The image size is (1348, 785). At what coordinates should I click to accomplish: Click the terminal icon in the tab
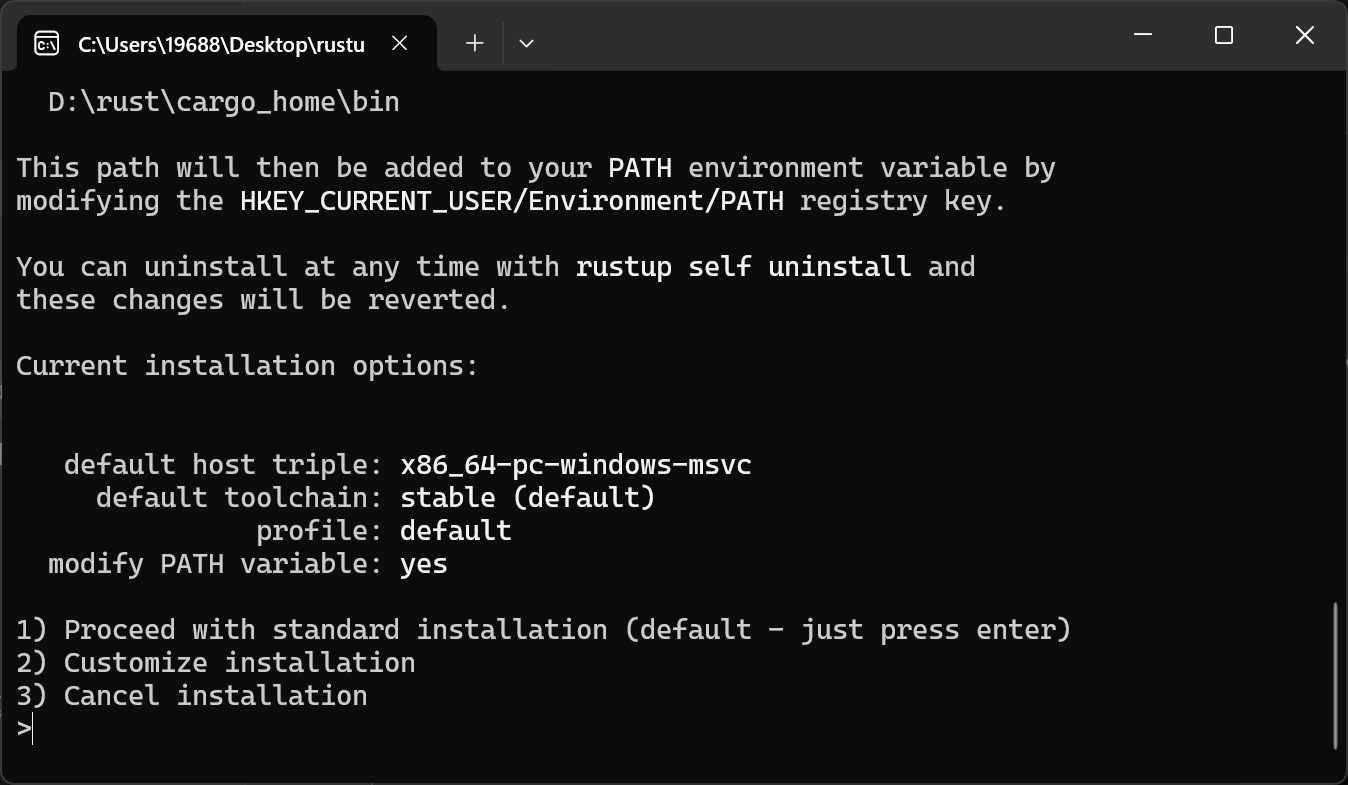46,44
